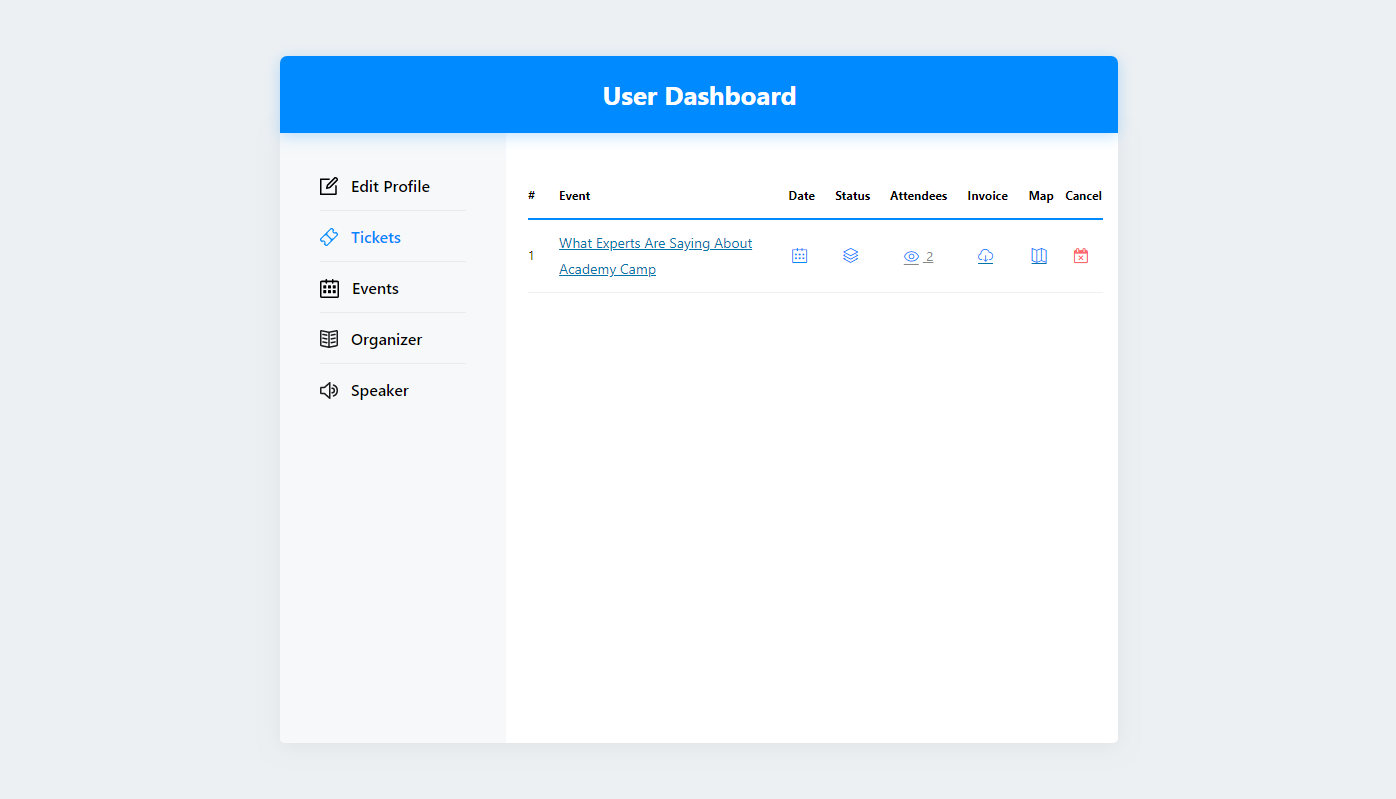Click the Map column header
Screen dimensions: 1396x799
click(x=1041, y=196)
